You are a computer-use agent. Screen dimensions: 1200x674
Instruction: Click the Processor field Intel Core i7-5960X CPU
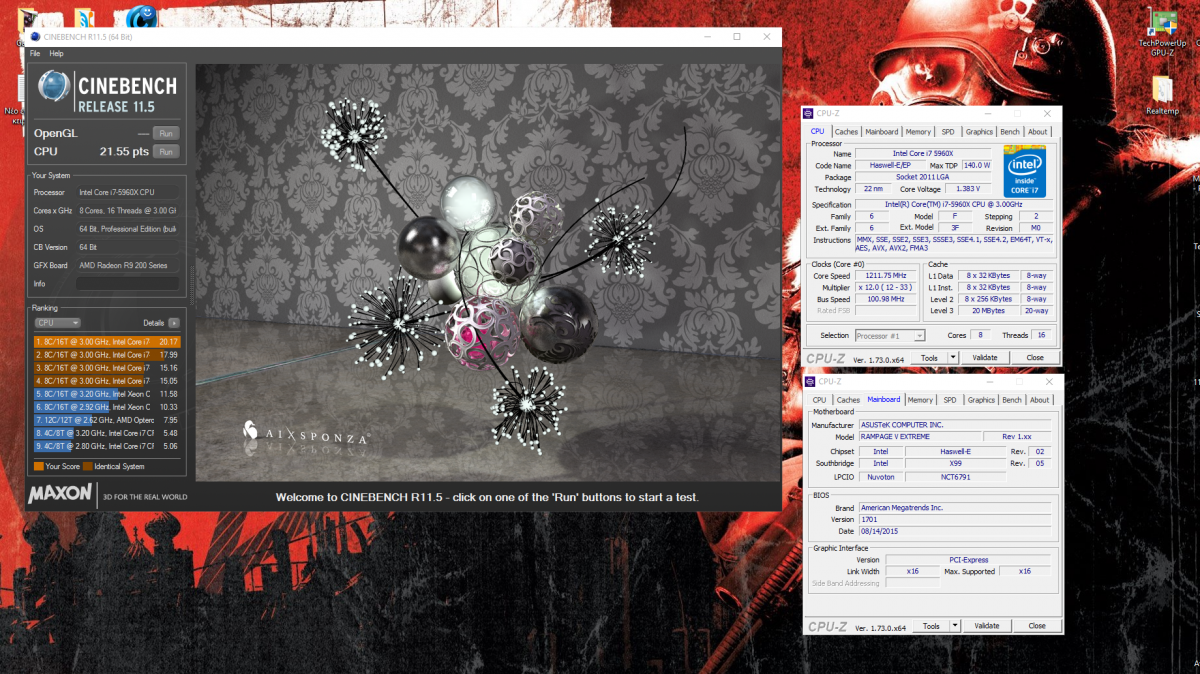pos(127,192)
